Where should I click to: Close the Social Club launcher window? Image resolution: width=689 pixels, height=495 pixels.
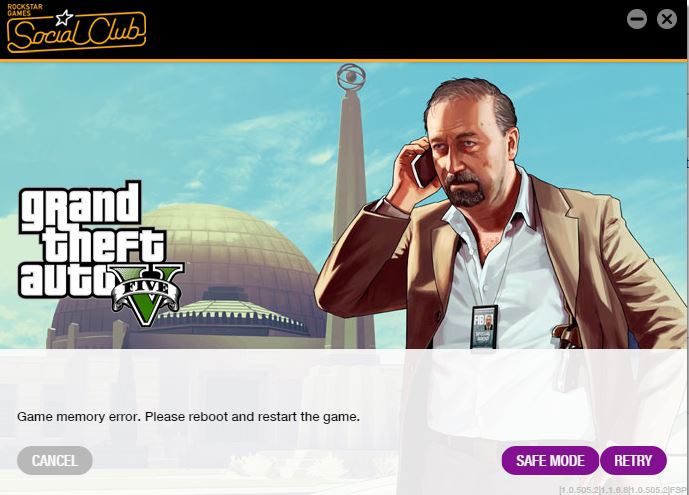point(667,19)
